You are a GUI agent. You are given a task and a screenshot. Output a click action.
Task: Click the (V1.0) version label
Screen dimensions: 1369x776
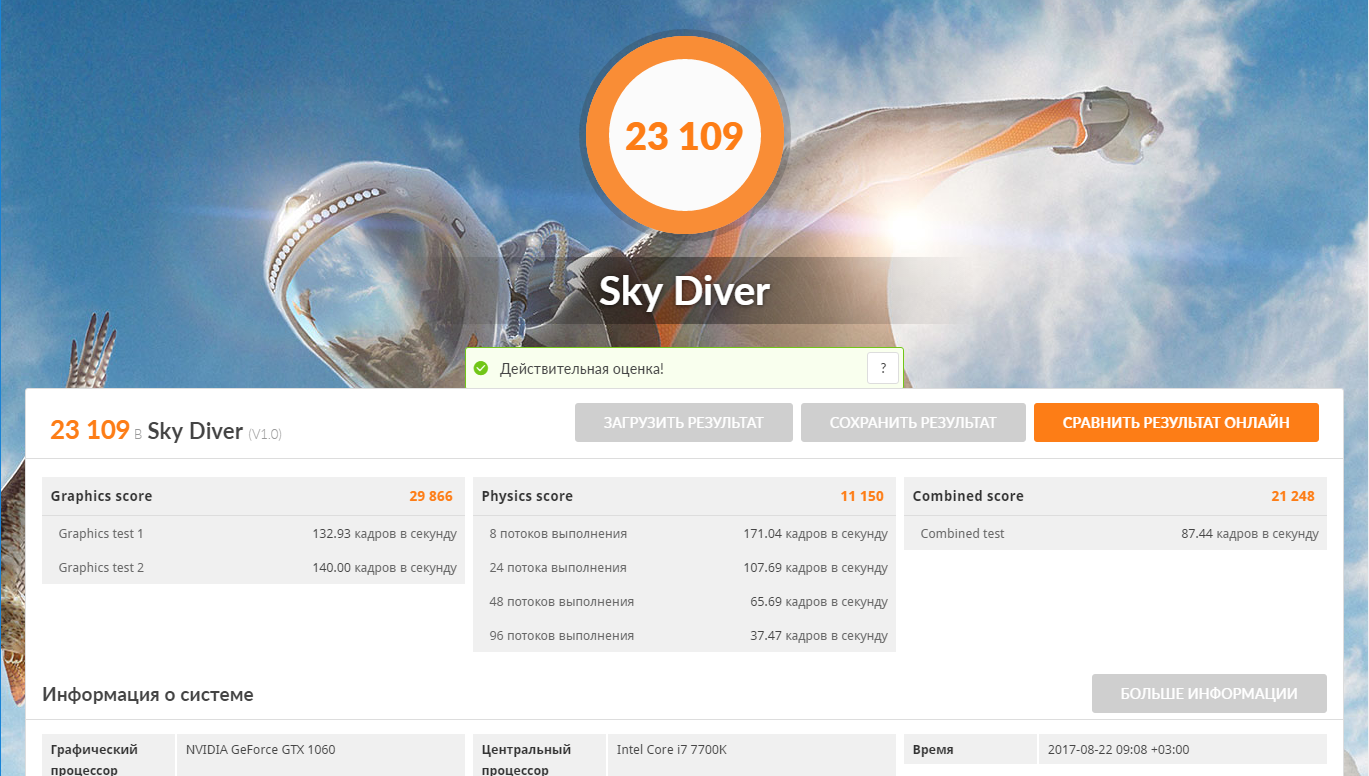[265, 434]
